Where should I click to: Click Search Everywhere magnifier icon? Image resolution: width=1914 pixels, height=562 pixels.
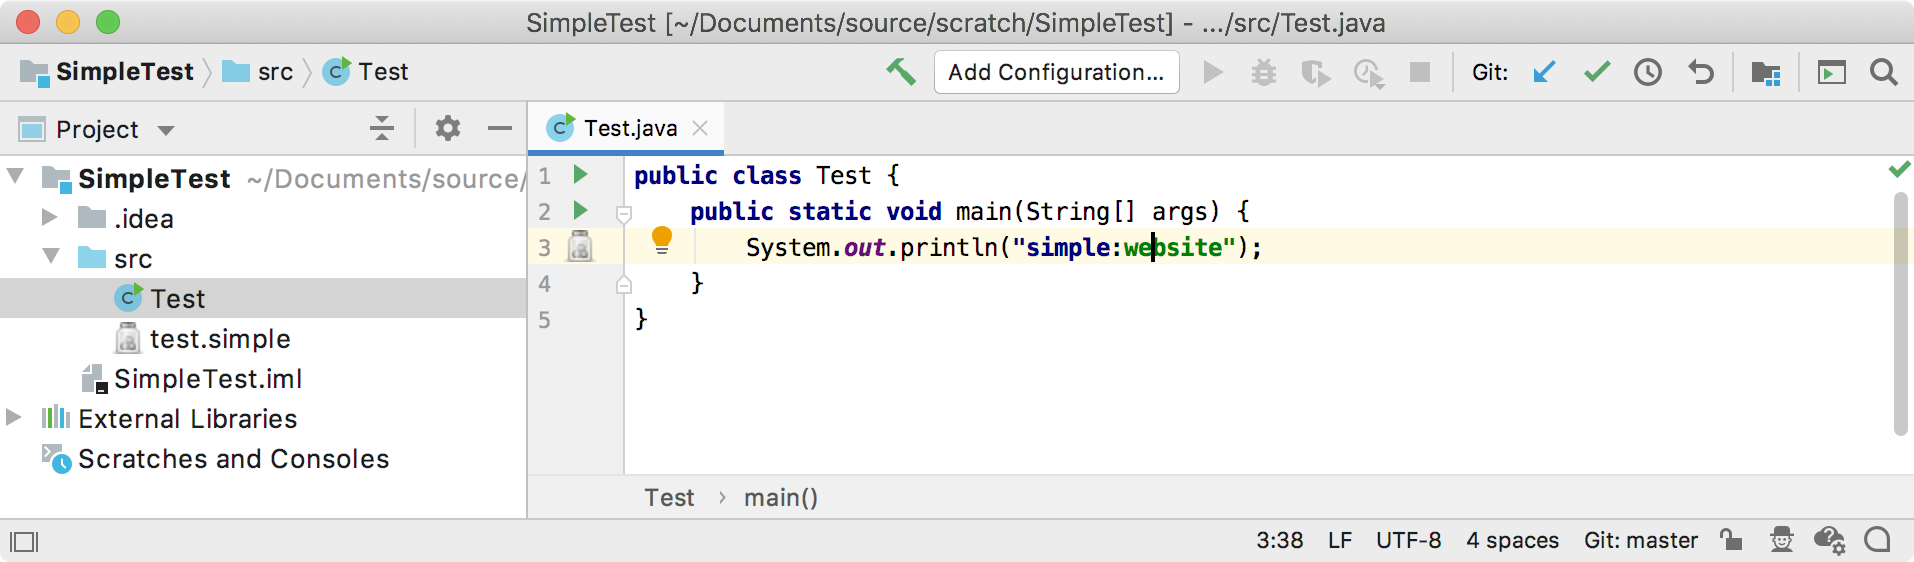pos(1884,72)
